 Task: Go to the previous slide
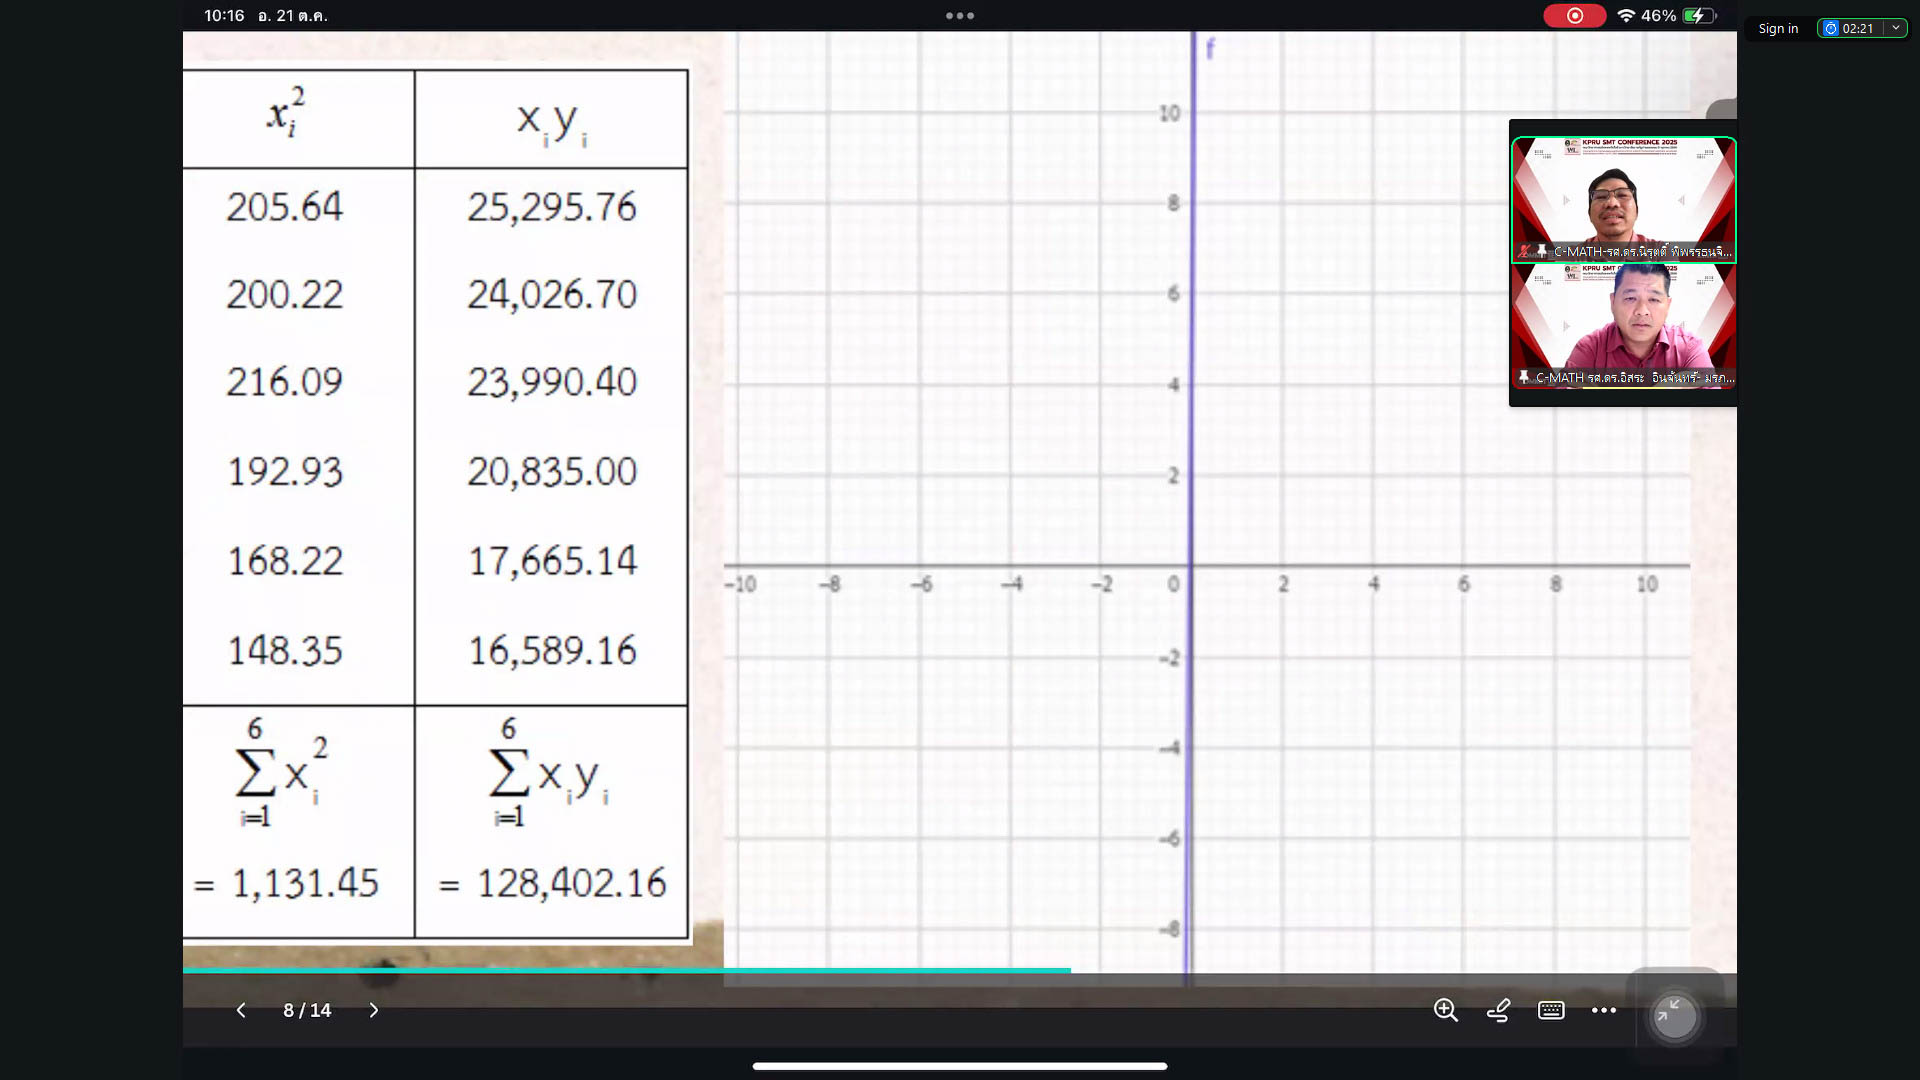click(241, 1010)
